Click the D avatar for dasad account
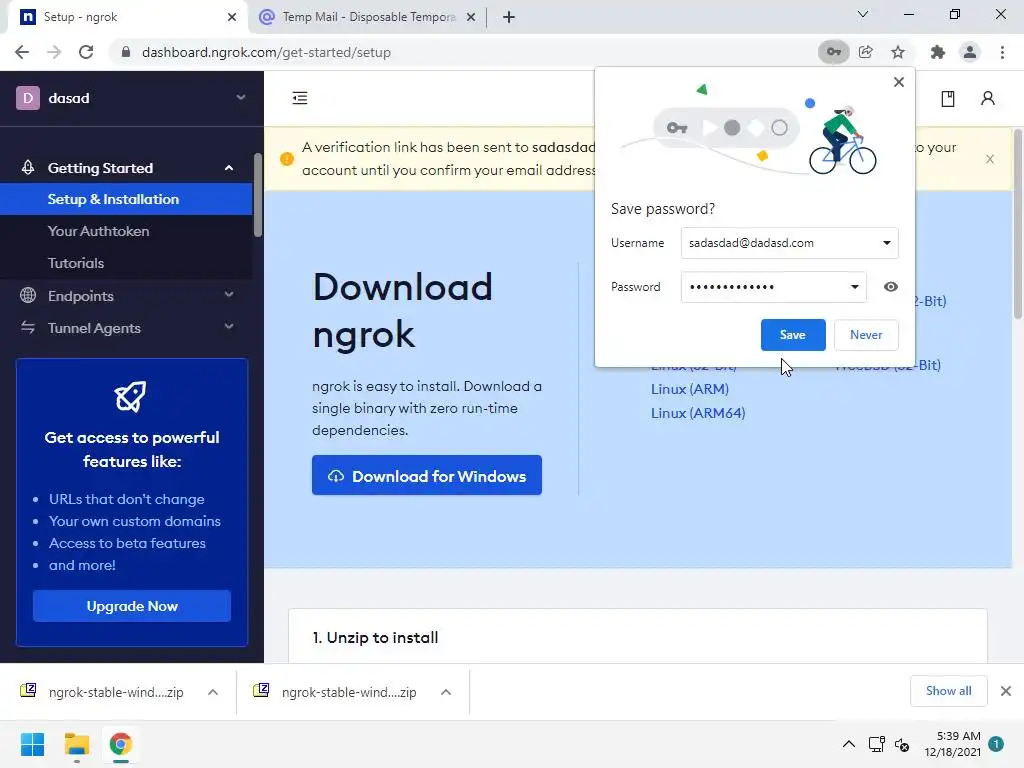1024x768 pixels. coord(27,98)
